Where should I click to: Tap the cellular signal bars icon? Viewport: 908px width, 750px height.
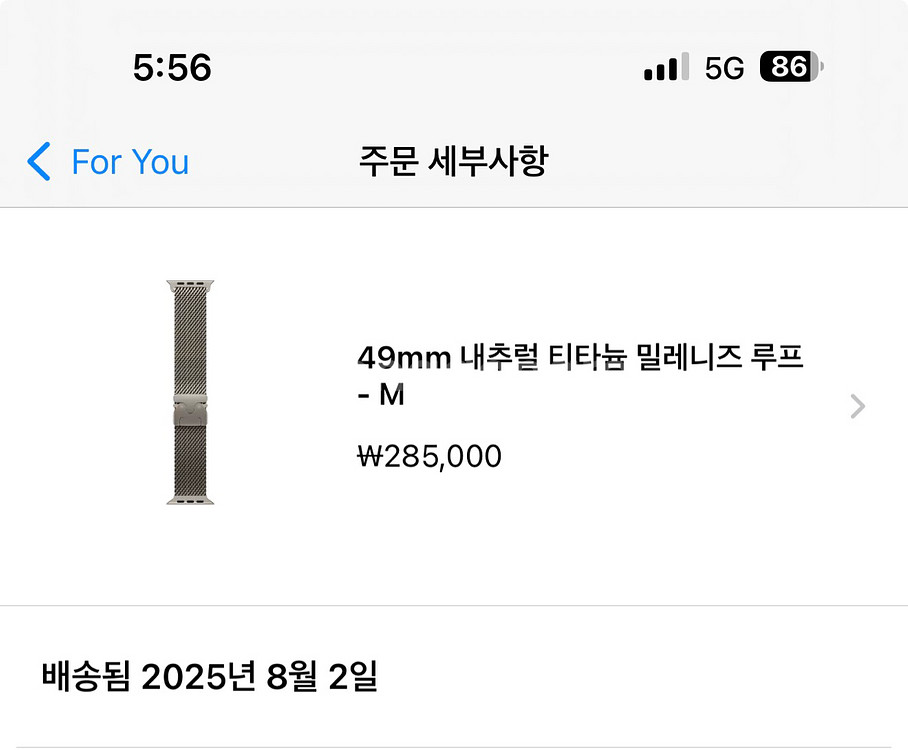666,67
